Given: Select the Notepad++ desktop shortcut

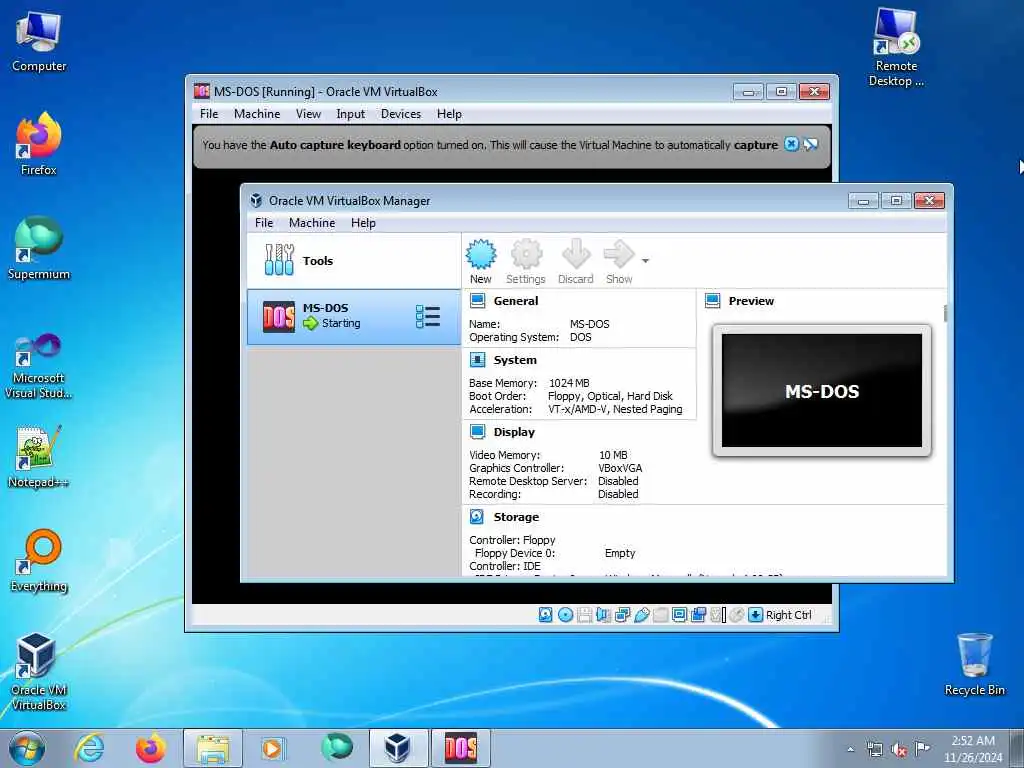Looking at the screenshot, I should (x=39, y=456).
